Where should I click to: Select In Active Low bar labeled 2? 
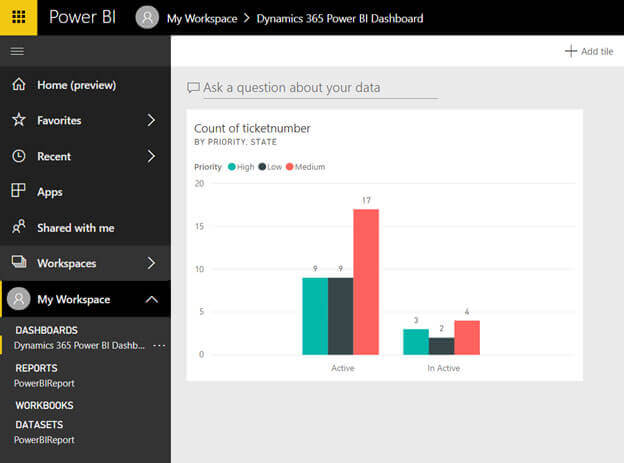442,346
